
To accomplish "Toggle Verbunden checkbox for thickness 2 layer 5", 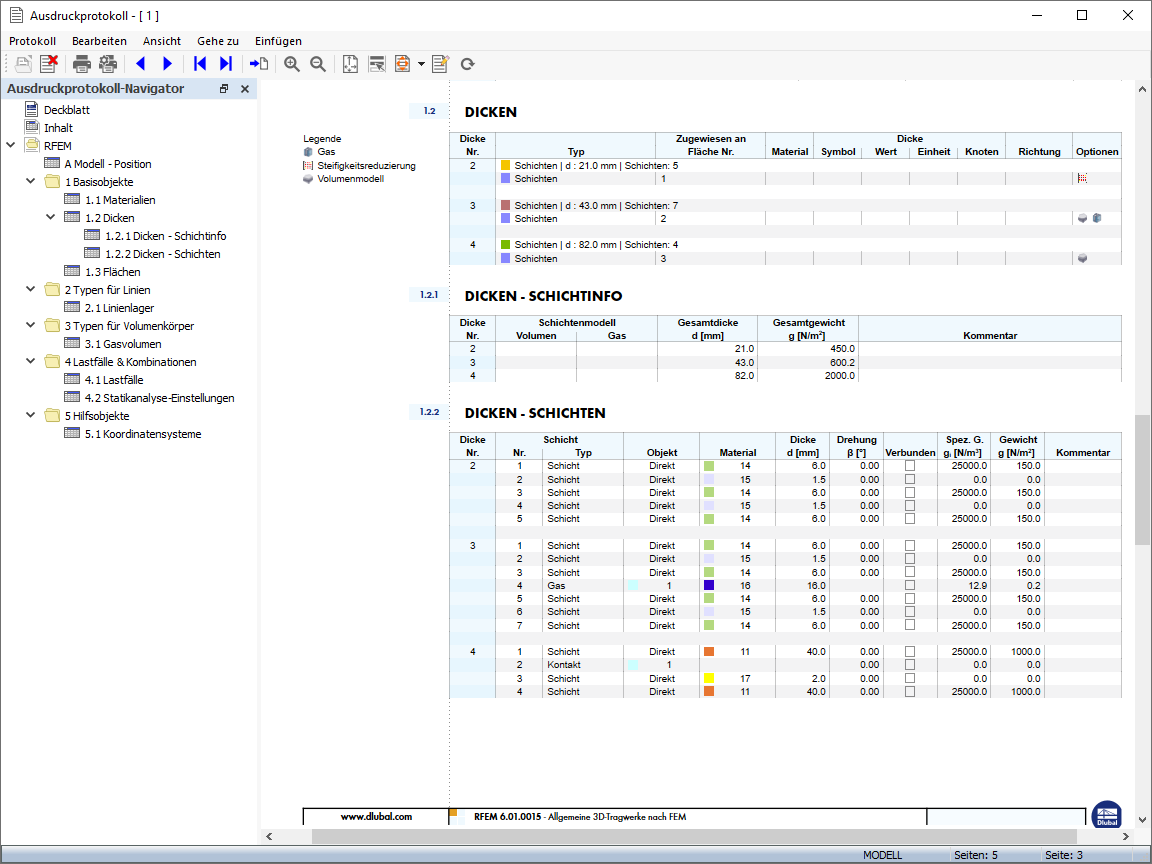I will pos(910,519).
